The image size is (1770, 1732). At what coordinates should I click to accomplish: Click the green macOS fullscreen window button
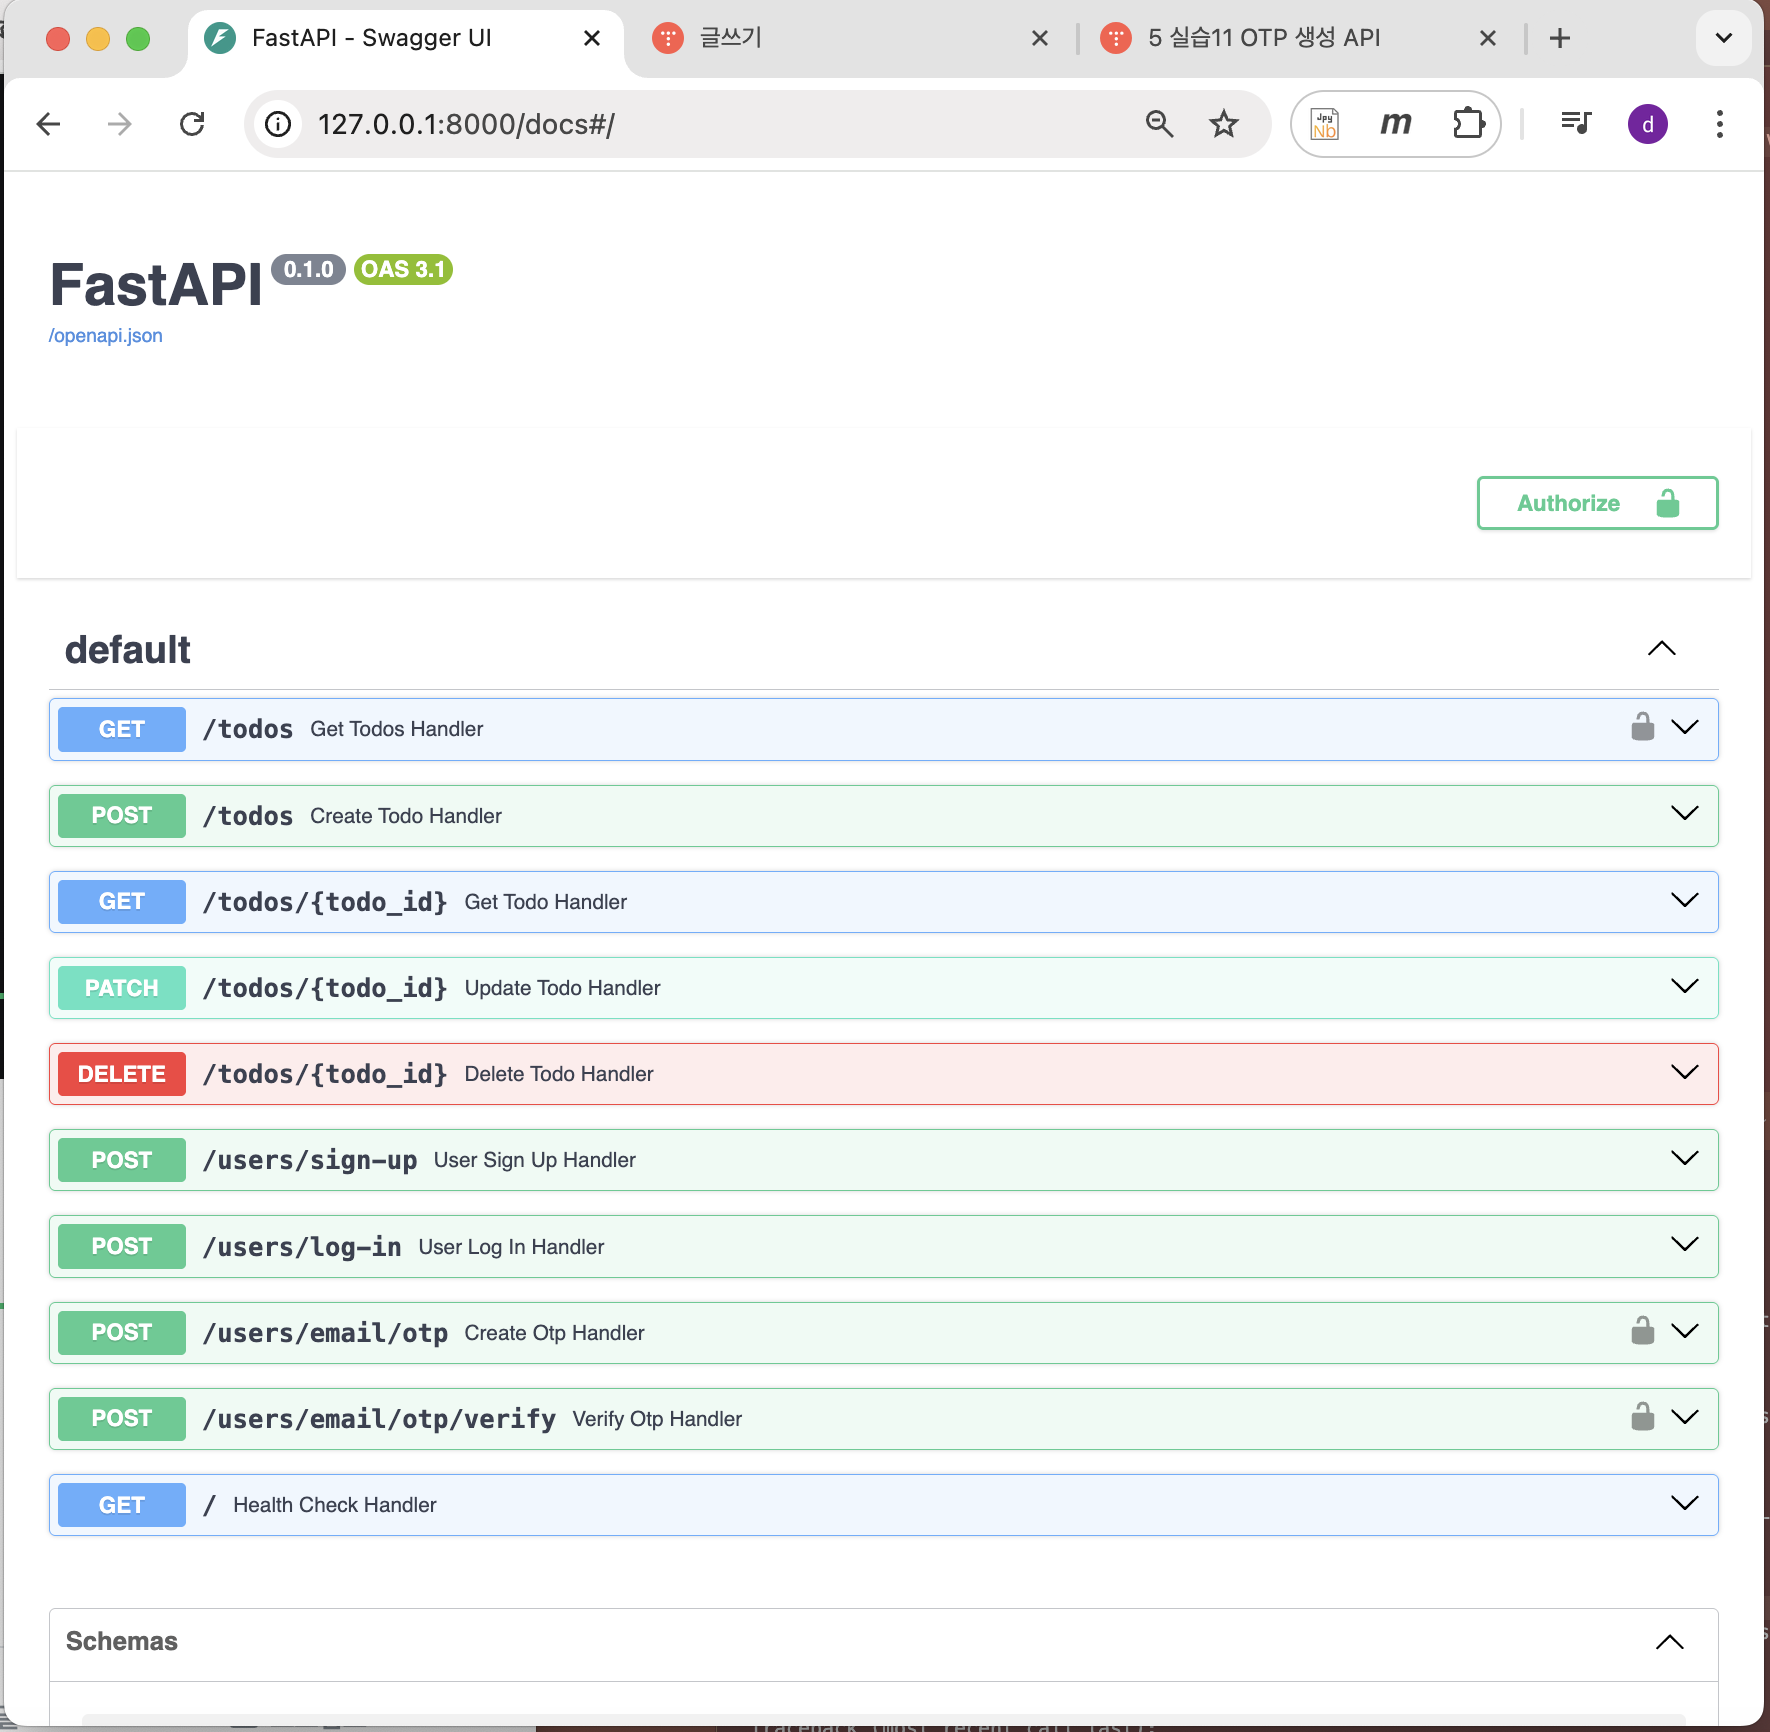[138, 39]
